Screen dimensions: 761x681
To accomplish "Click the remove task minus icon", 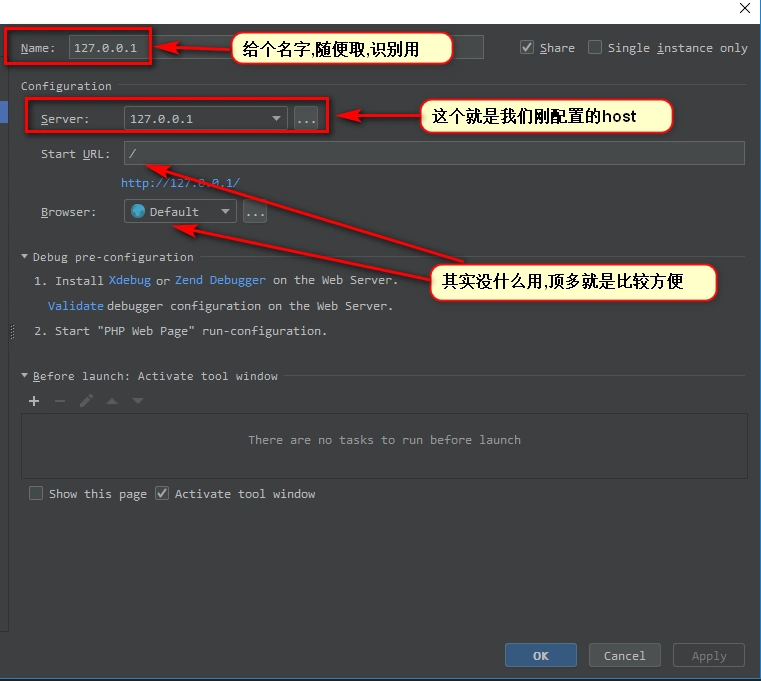I will pos(60,401).
